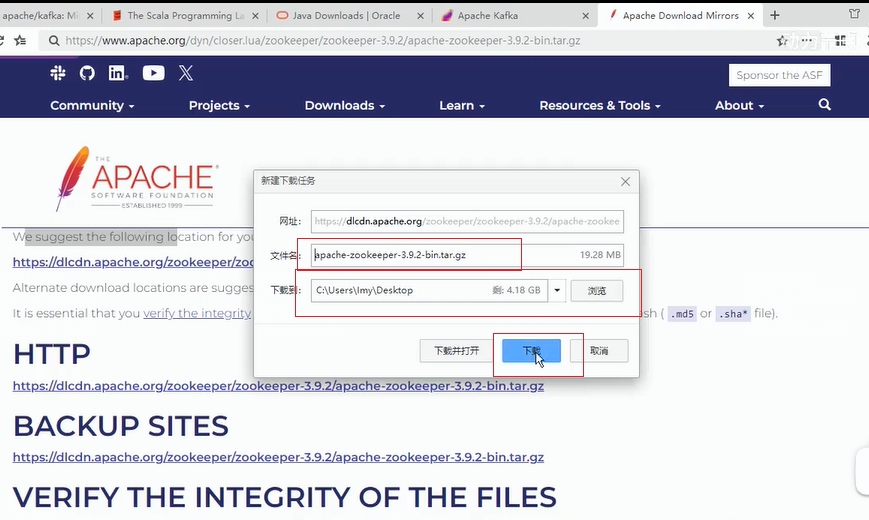This screenshot has height=520, width=869.
Task: Click VERIFY THE INTEGRITY OF THE FILES heading
Action: 284,497
